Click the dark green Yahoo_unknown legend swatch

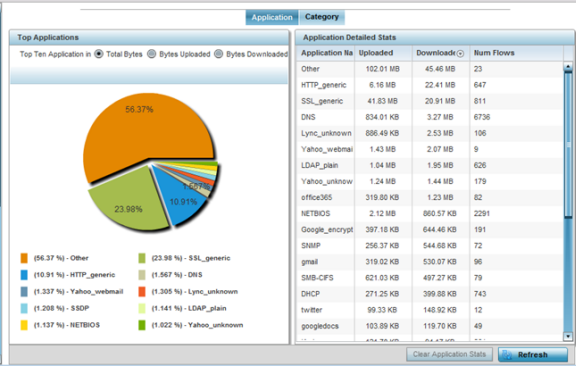[x=142, y=325]
